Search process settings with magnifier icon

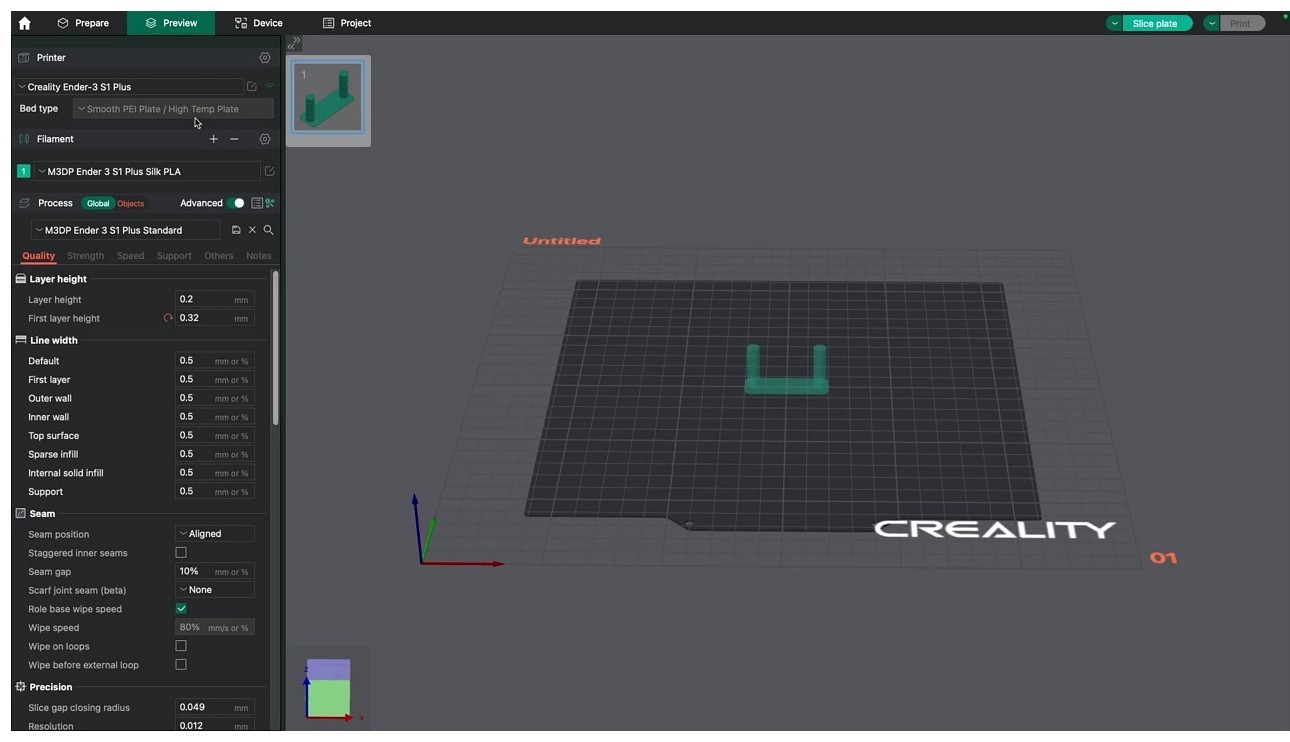(x=268, y=230)
